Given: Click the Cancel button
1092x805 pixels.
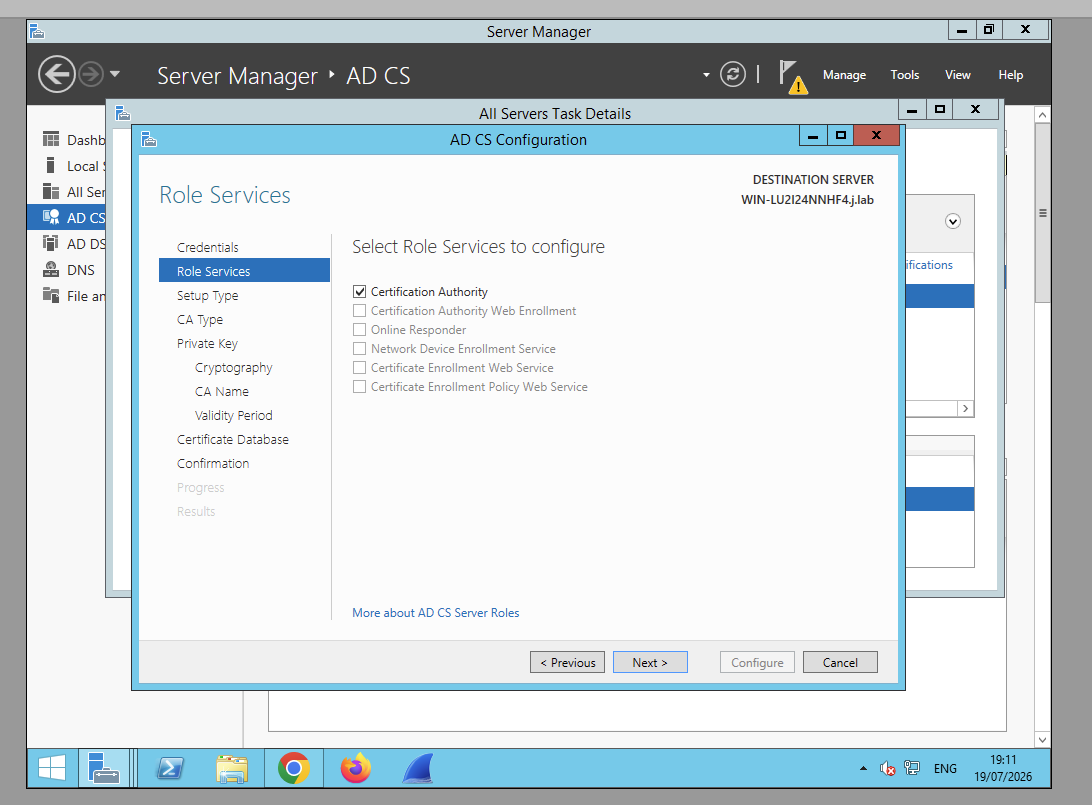Looking at the screenshot, I should (x=840, y=662).
